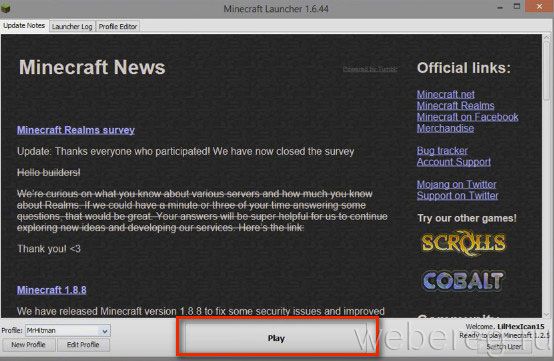Open the Minecraft Realms survey article link

pyautogui.click(x=76, y=130)
